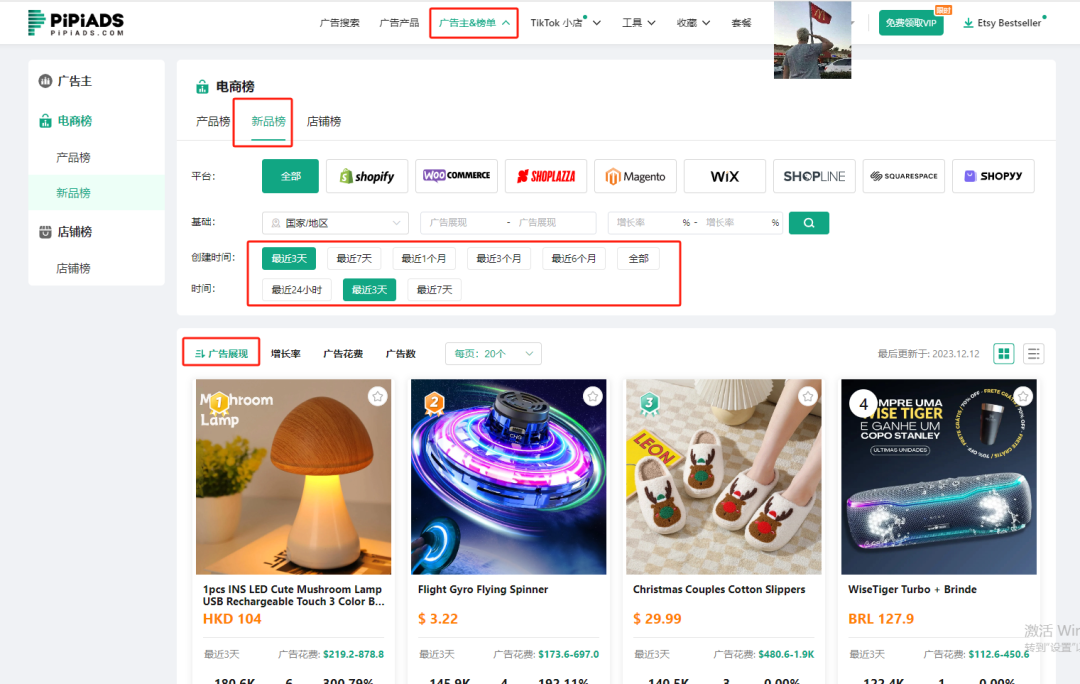Screen dimensions: 1080x684
Task: Open 广告搜索 in top navigation
Action: tap(340, 23)
